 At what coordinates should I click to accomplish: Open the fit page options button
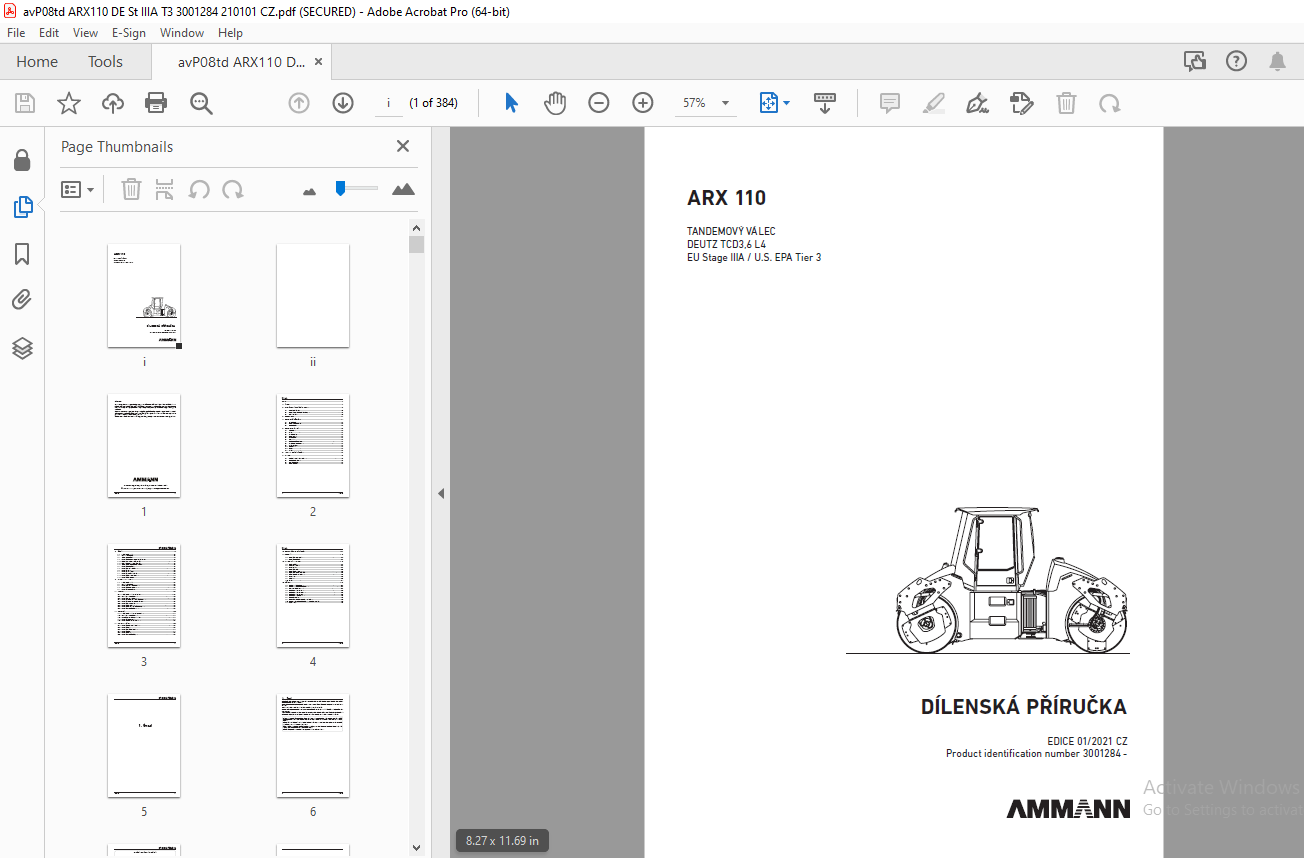point(774,103)
